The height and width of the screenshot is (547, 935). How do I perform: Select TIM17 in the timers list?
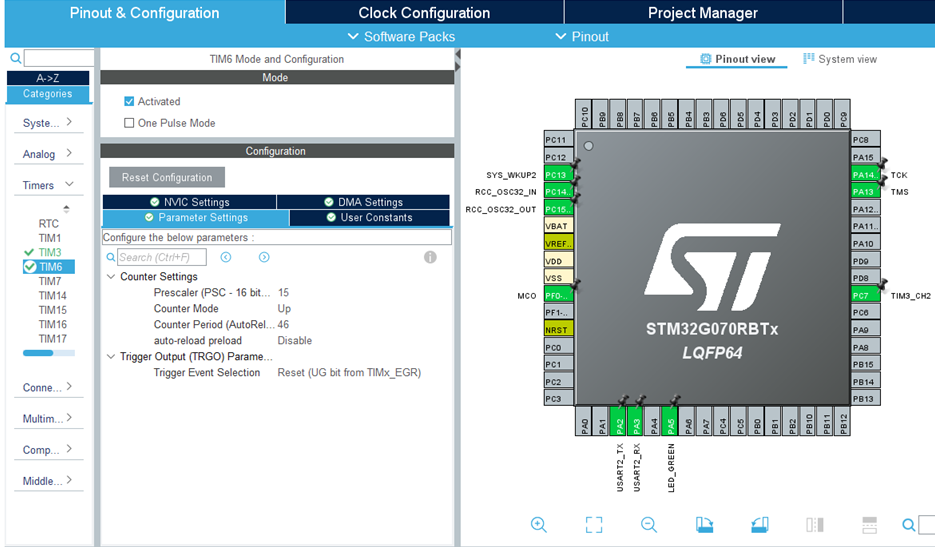[x=52, y=338]
